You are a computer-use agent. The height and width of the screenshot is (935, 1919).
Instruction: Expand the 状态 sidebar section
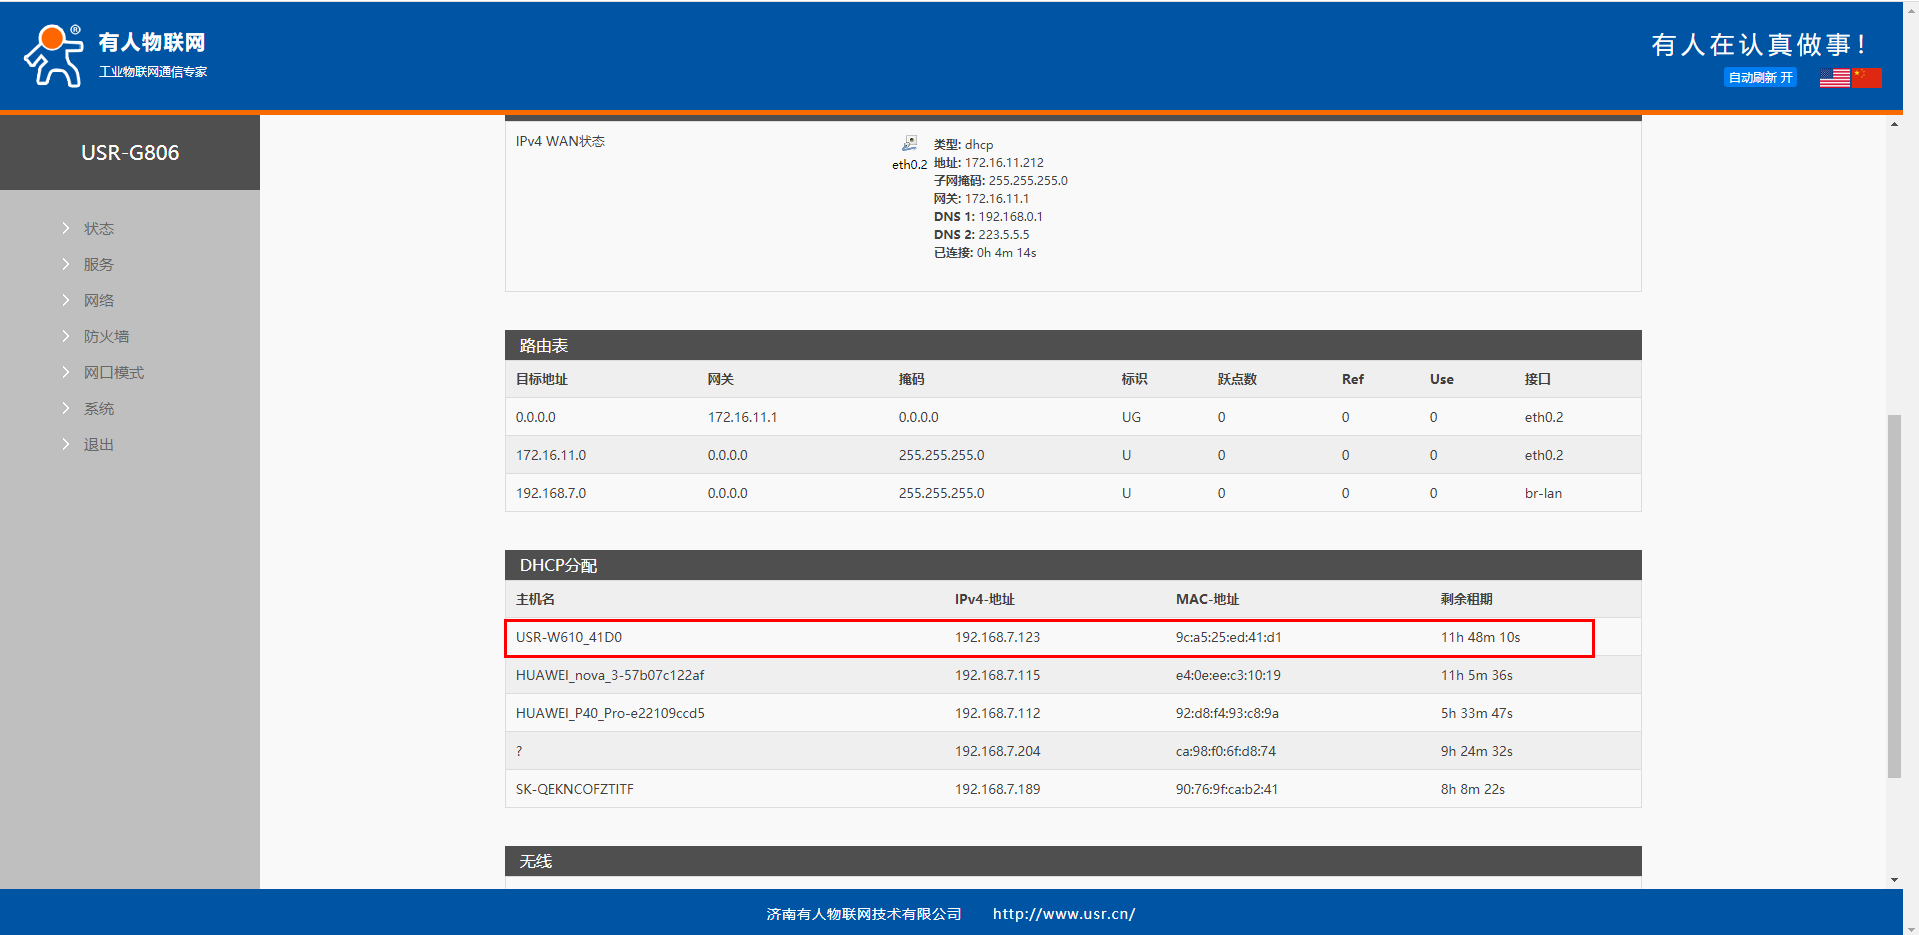pyautogui.click(x=98, y=229)
